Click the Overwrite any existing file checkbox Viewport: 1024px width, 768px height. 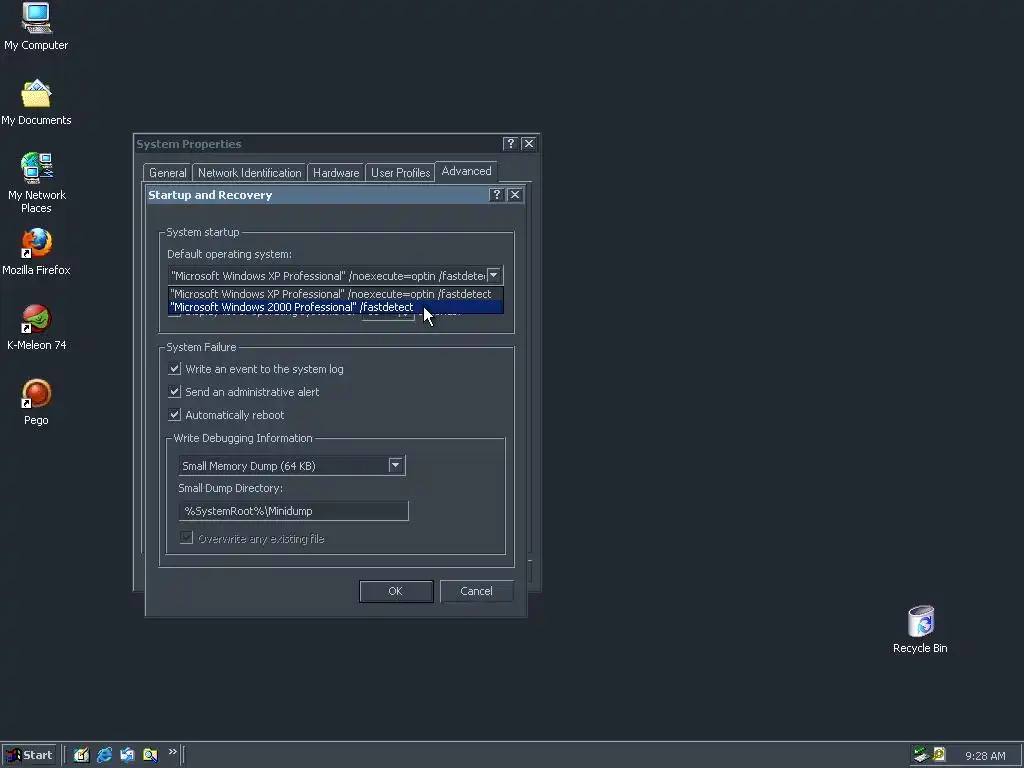click(187, 538)
